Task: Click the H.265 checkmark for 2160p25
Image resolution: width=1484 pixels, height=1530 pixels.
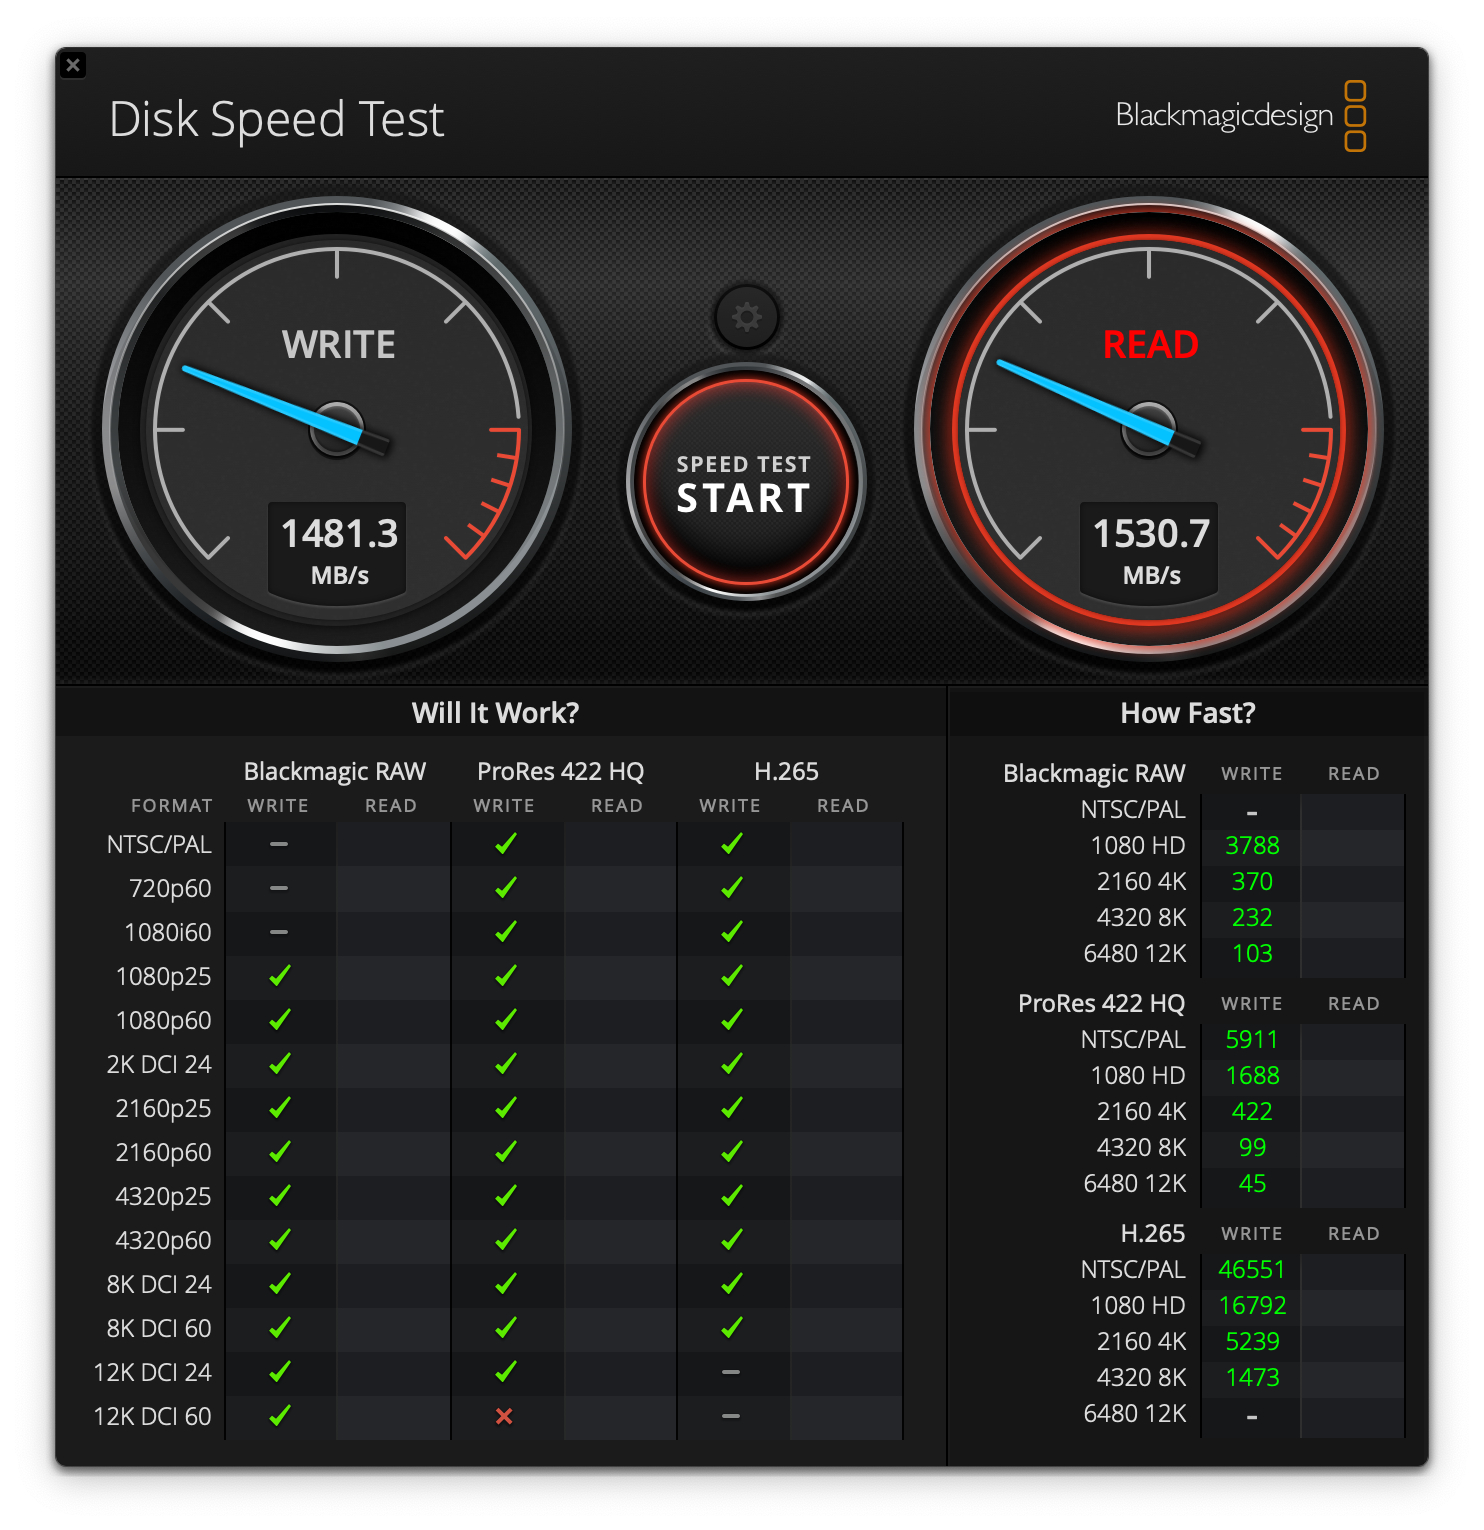Action: (x=732, y=1107)
